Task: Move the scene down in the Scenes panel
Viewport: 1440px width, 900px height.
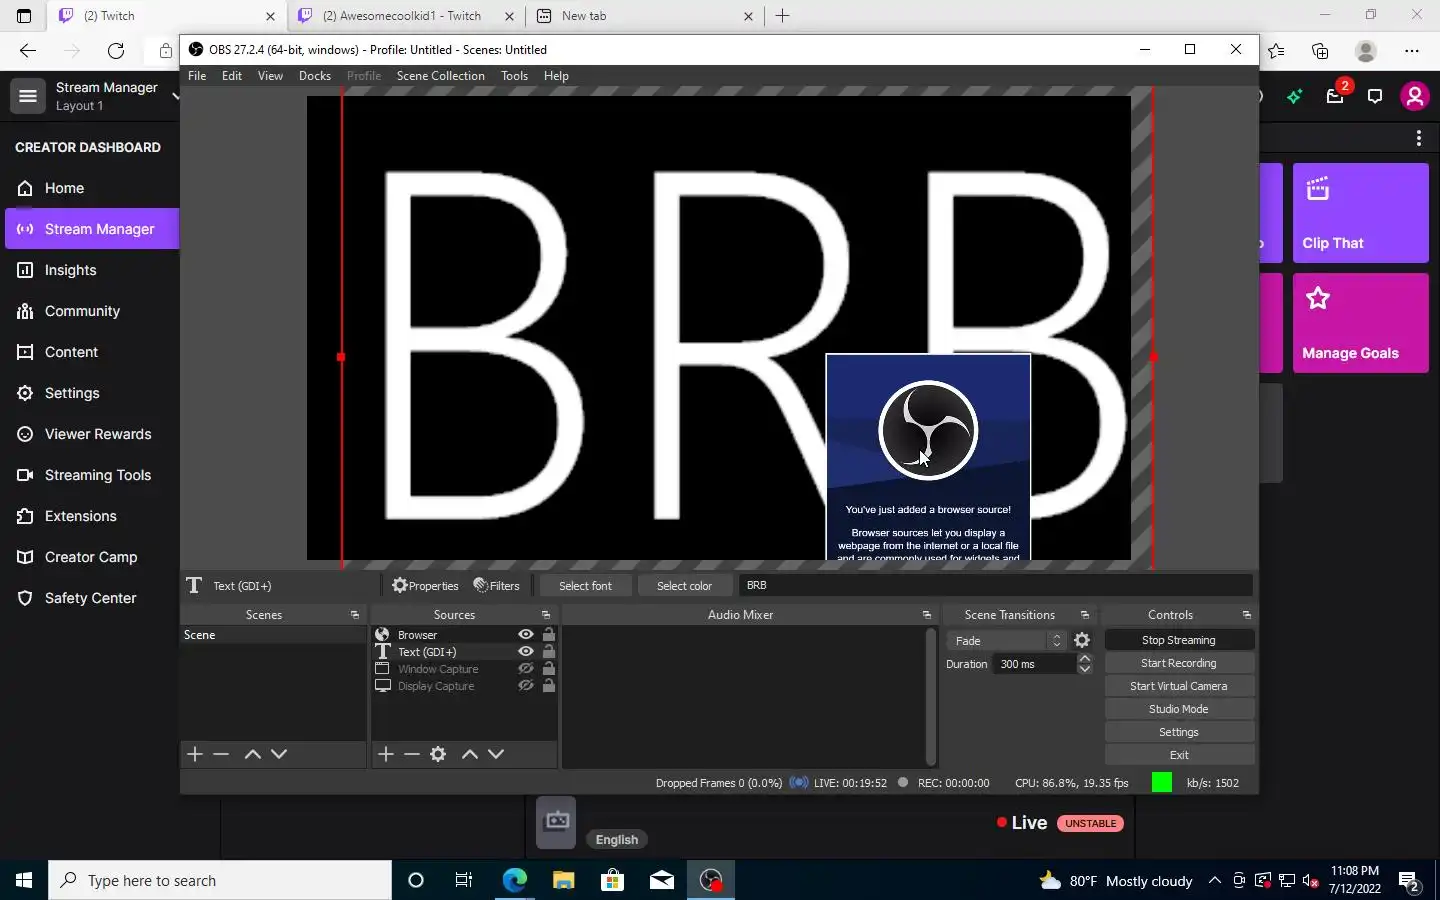Action: coord(279,754)
